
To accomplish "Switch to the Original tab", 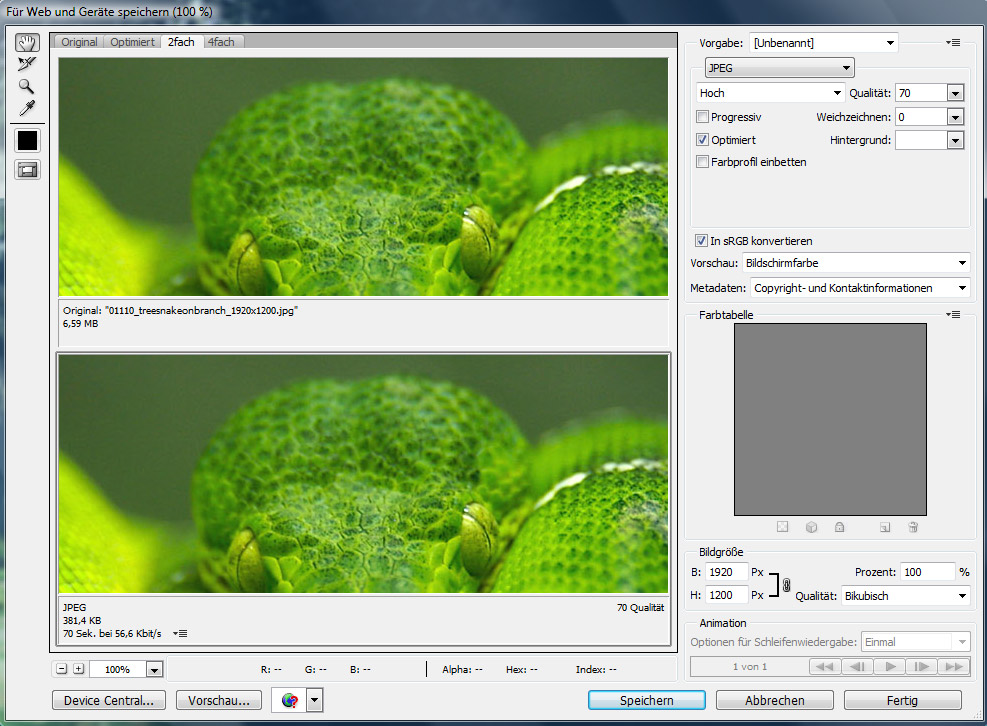I will click(79, 42).
